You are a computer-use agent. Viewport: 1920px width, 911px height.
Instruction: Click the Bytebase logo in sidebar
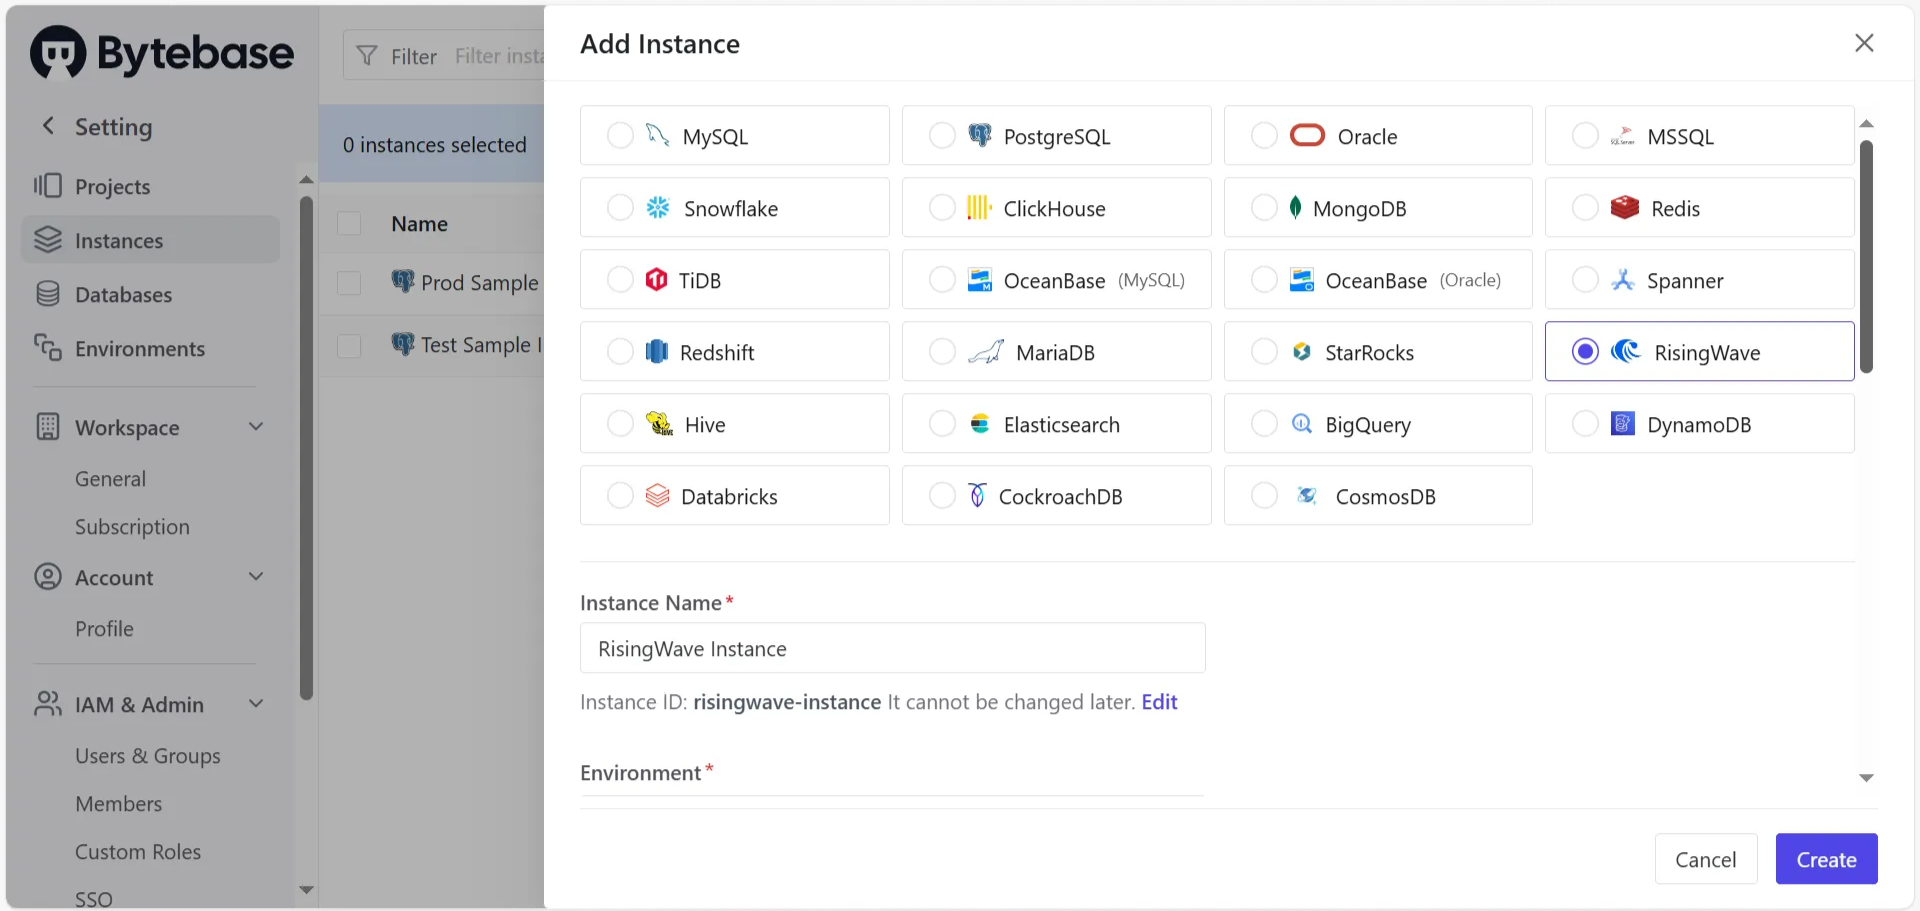click(x=162, y=52)
